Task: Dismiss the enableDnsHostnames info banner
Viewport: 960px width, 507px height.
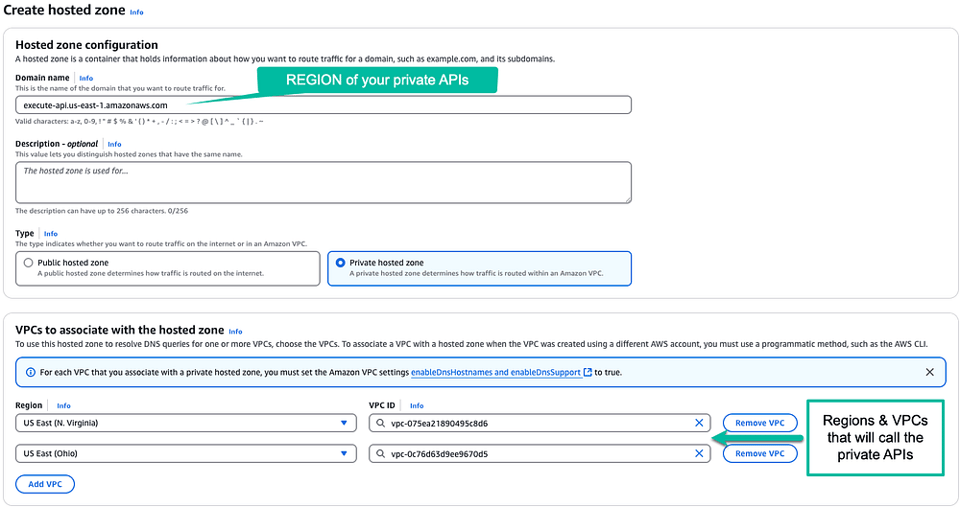Action: coord(929,372)
